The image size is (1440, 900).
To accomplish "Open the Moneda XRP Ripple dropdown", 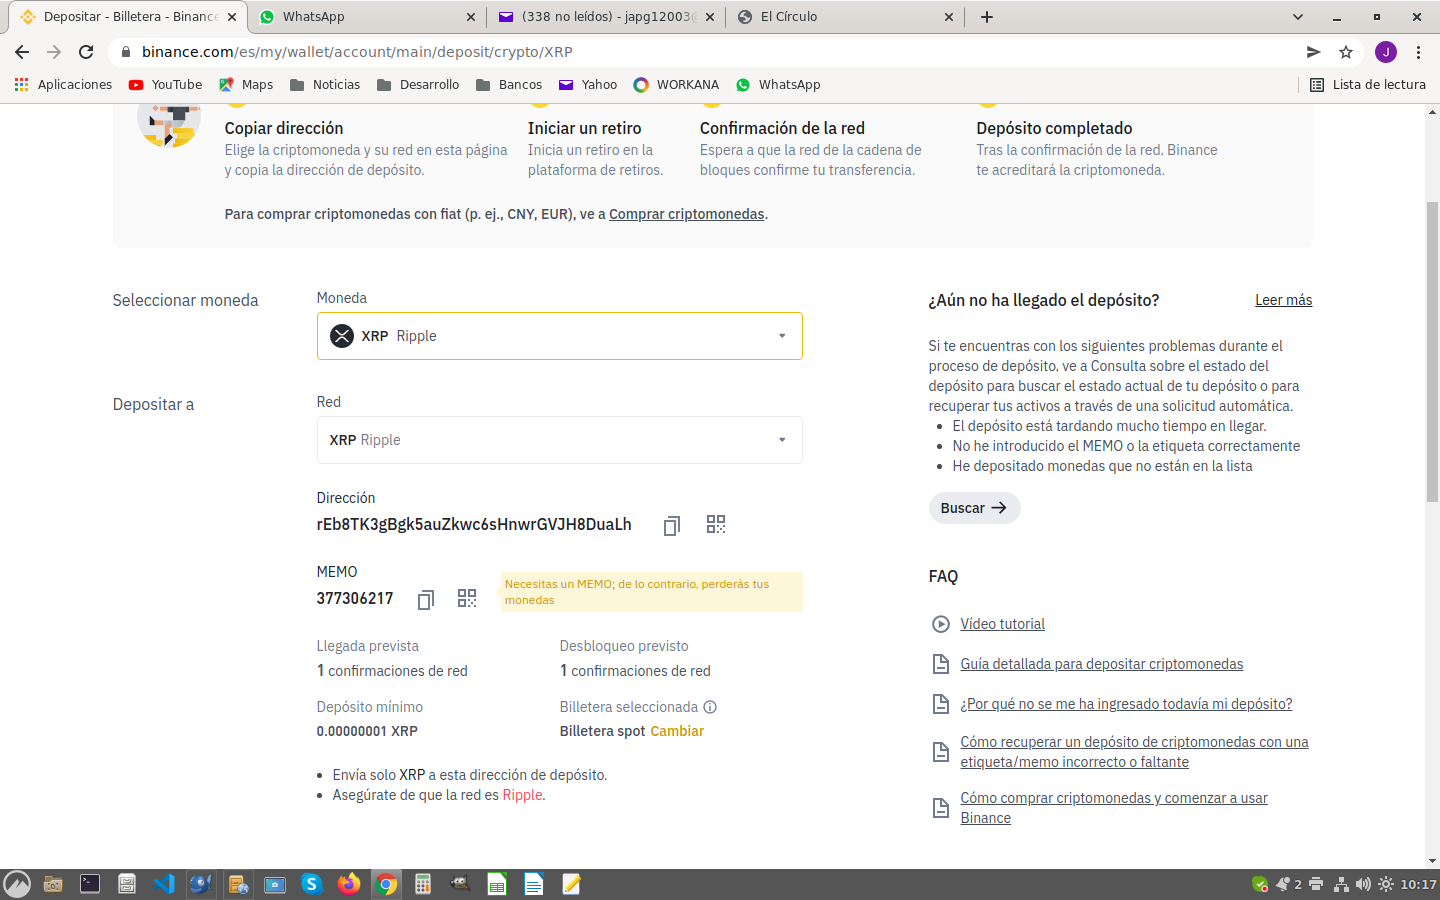I will (x=559, y=336).
